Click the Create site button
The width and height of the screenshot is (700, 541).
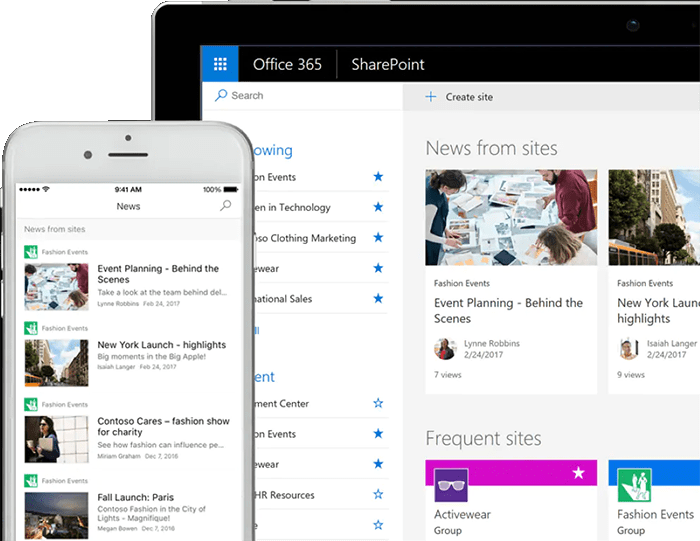[459, 97]
